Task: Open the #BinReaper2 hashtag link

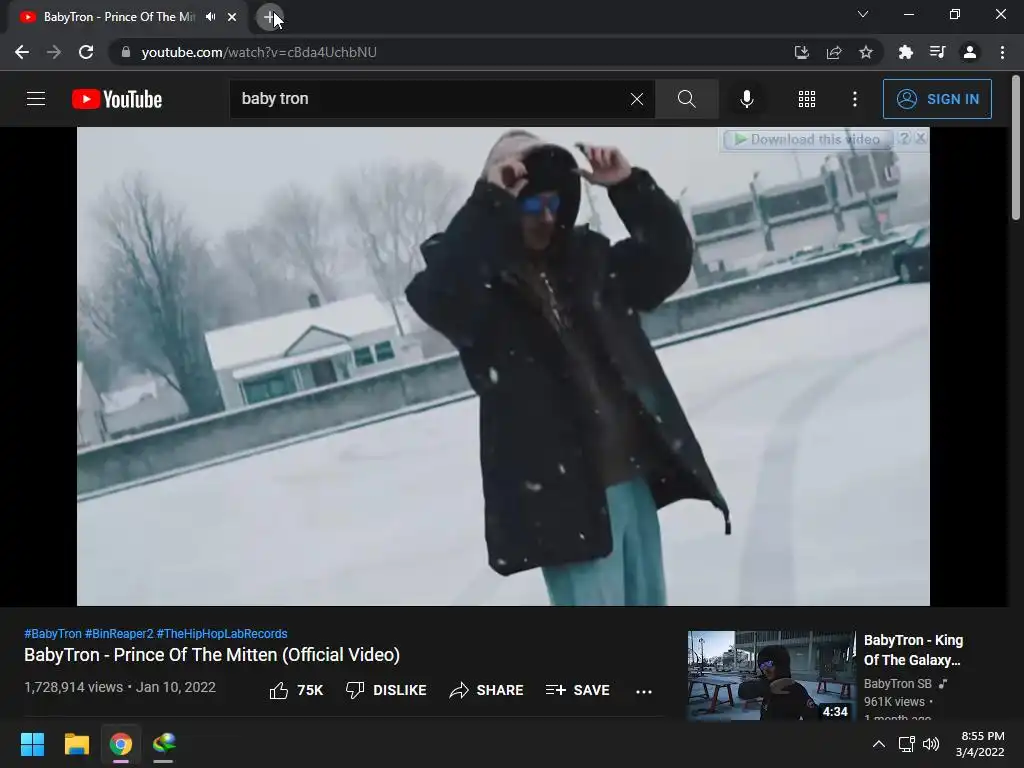Action: pos(119,633)
